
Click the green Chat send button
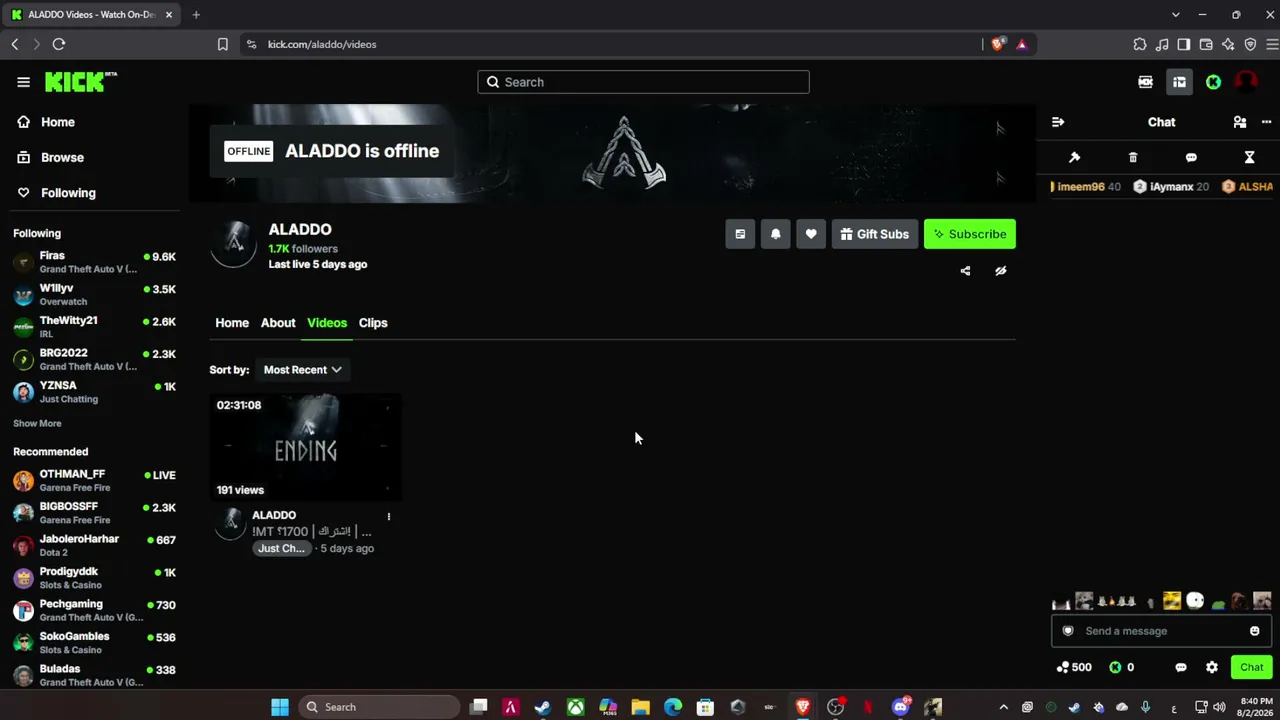coord(1252,667)
